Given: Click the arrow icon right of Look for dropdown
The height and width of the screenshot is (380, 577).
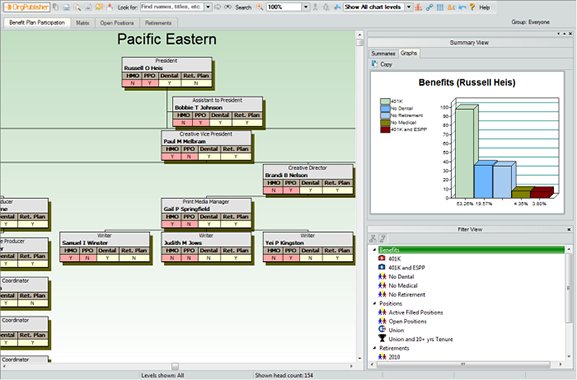Looking at the screenshot, I should (x=217, y=7).
